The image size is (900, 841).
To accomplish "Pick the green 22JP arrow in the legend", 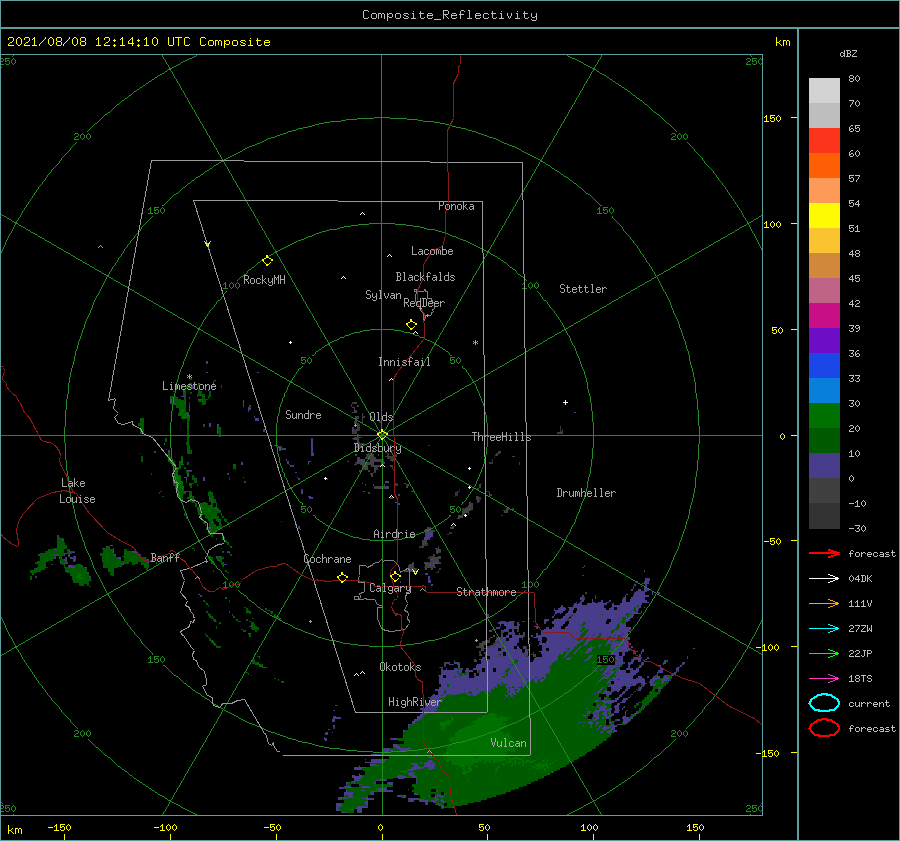I will pyautogui.click(x=824, y=653).
